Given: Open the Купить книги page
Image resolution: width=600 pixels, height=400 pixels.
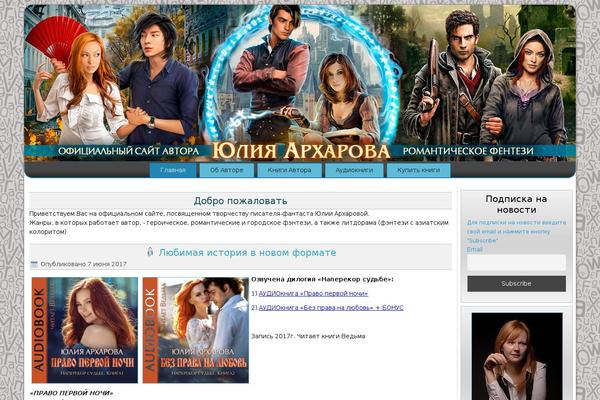Looking at the screenshot, I should pos(418,170).
